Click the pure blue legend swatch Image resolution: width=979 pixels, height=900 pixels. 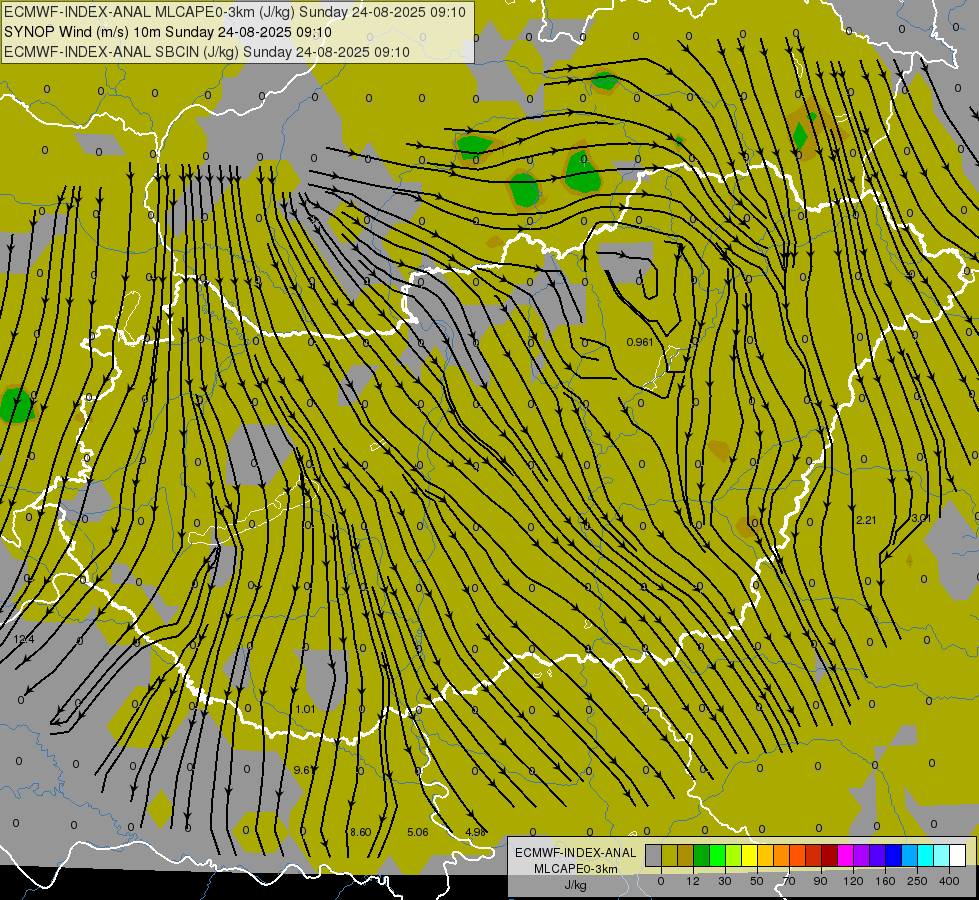click(894, 855)
